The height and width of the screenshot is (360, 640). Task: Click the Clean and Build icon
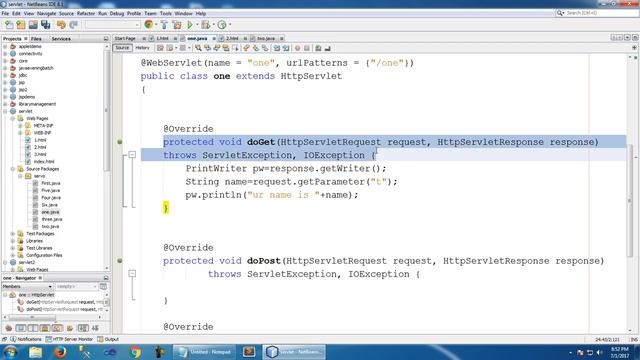(177, 25)
